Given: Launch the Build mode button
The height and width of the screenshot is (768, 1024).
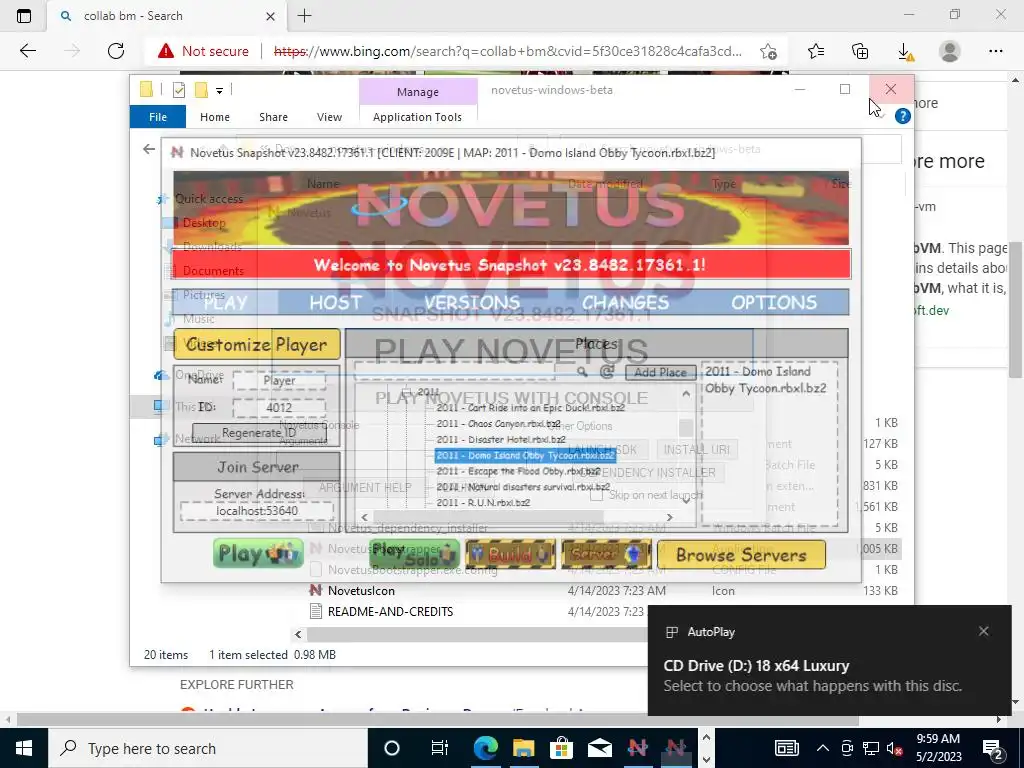Looking at the screenshot, I should pos(511,554).
